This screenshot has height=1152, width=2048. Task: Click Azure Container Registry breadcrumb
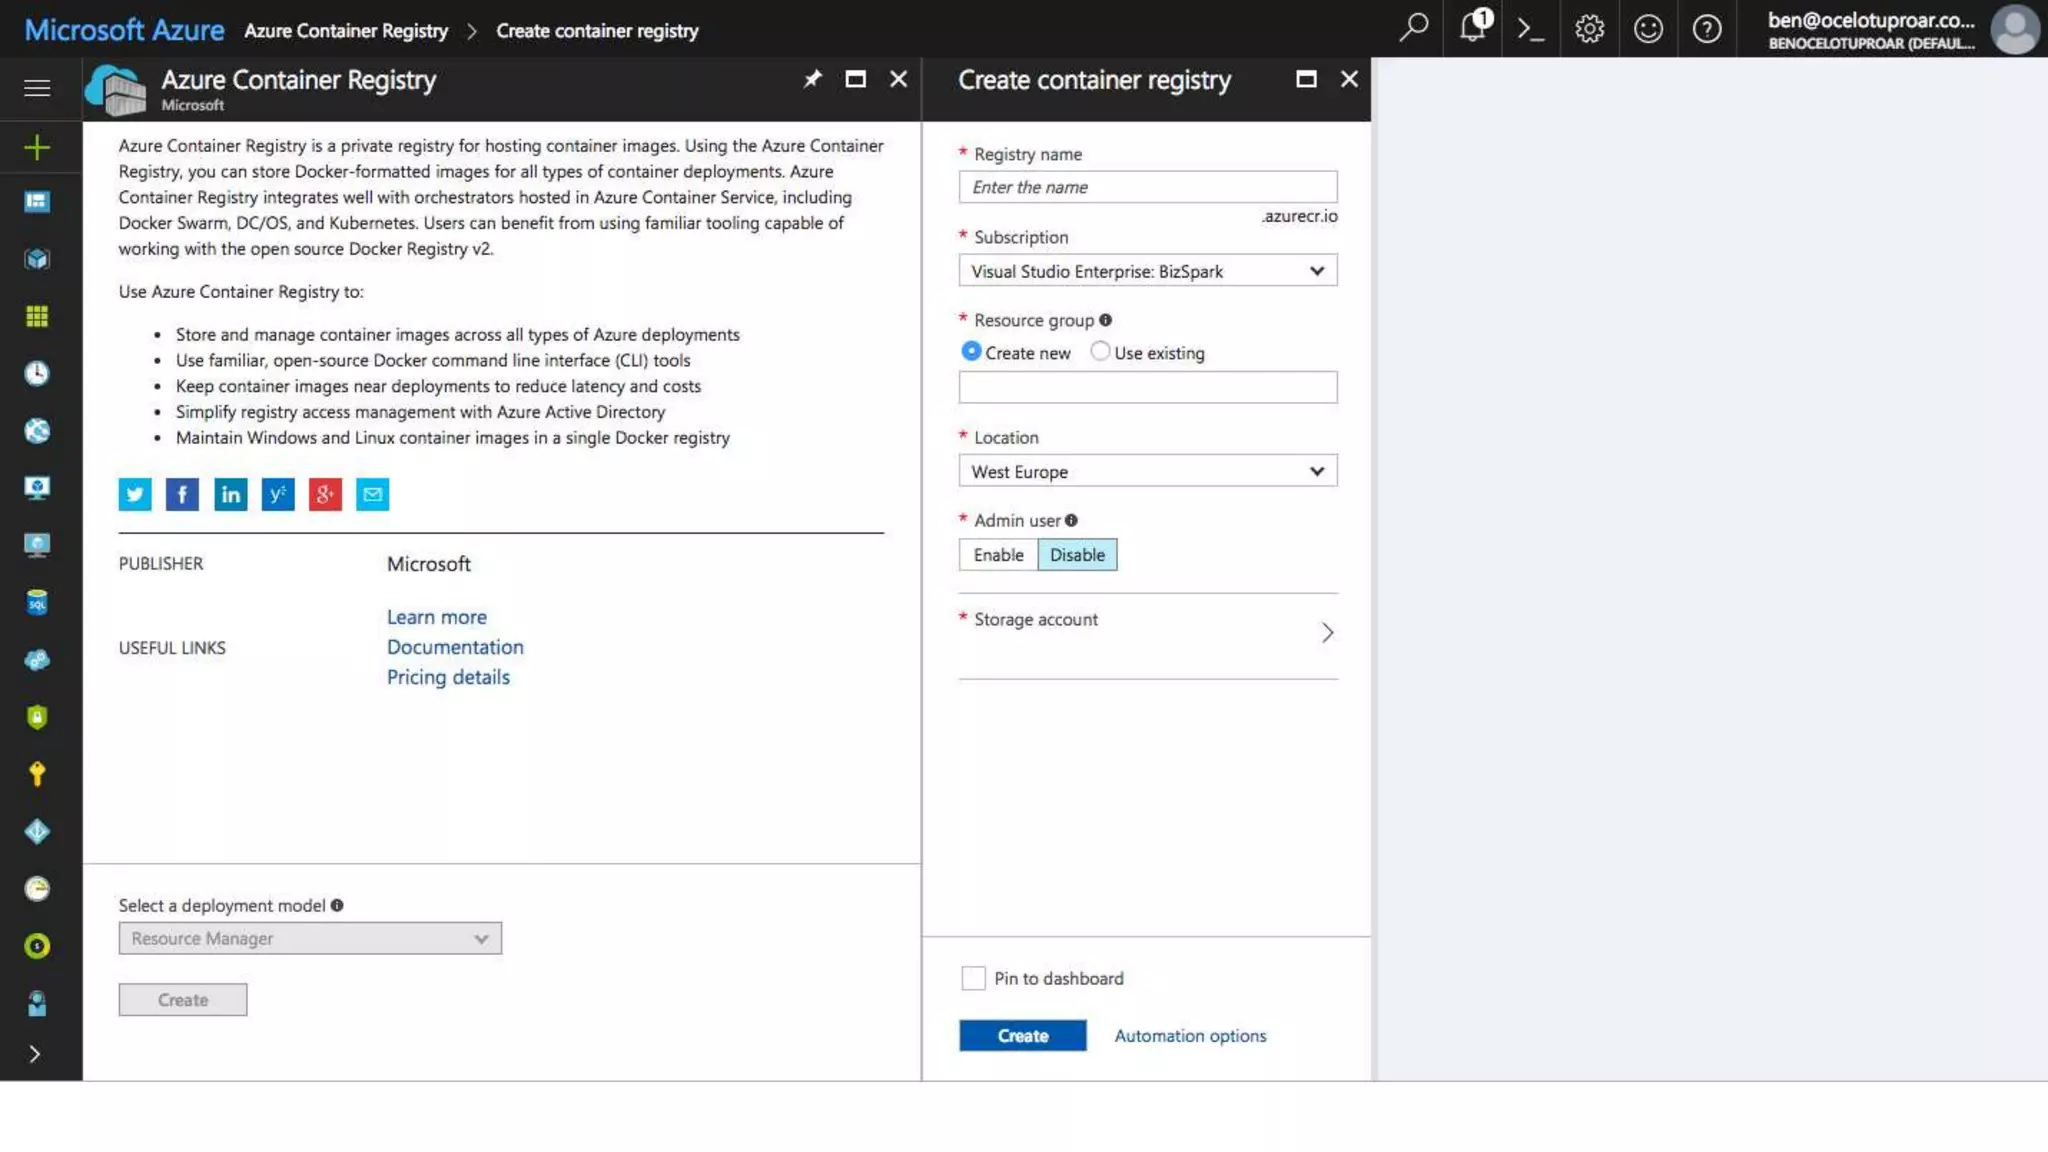coord(346,31)
